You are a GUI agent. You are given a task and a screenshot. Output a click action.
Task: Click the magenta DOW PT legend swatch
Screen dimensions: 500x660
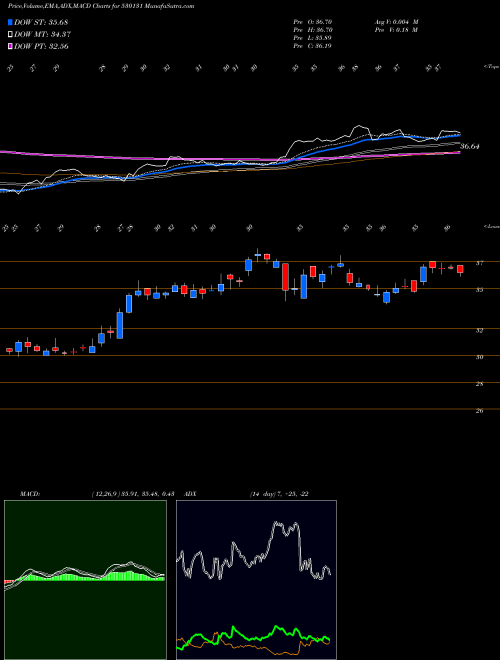pos(10,46)
